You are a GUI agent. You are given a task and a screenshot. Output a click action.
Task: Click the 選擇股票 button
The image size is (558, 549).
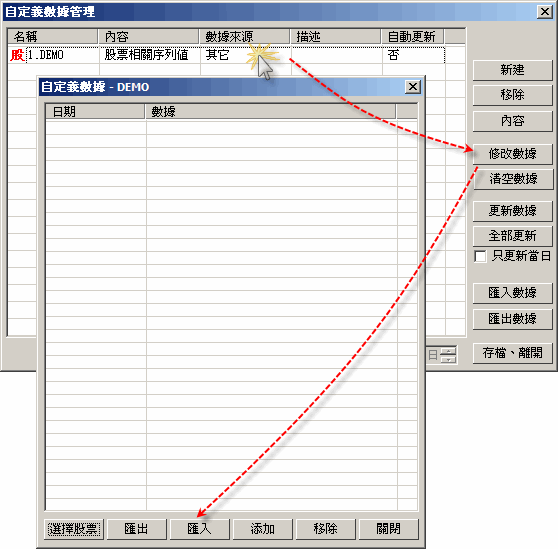pyautogui.click(x=74, y=529)
